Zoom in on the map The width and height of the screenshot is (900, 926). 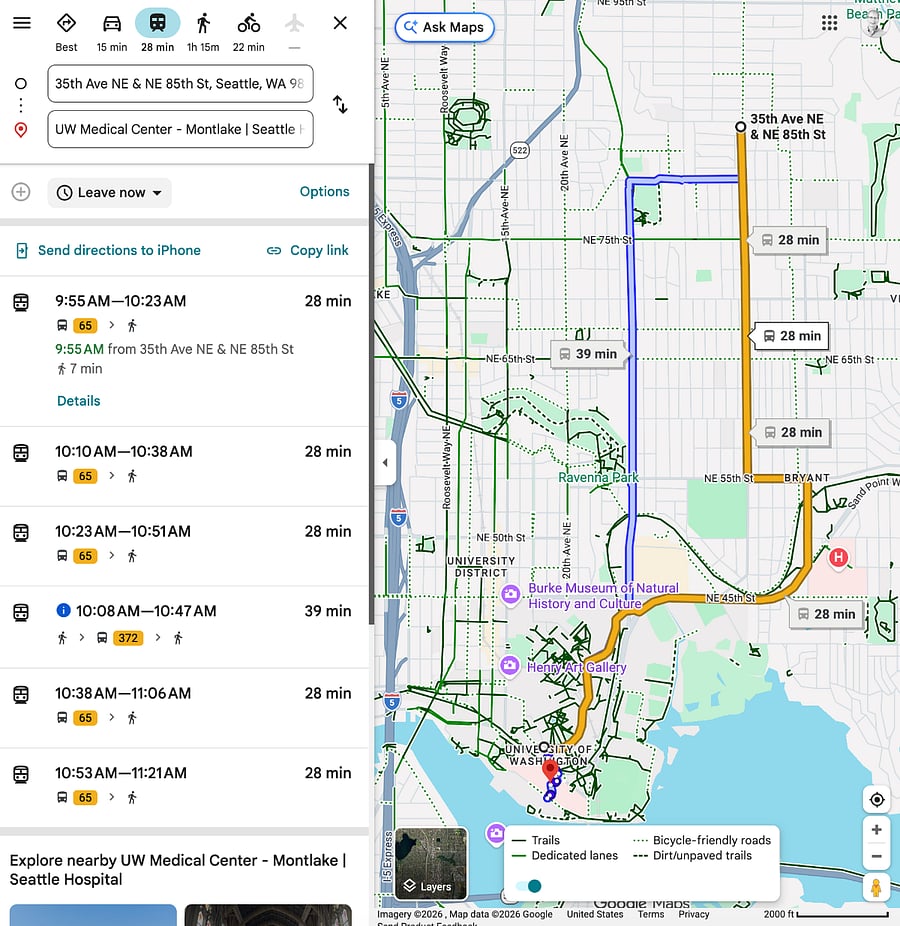[x=876, y=830]
